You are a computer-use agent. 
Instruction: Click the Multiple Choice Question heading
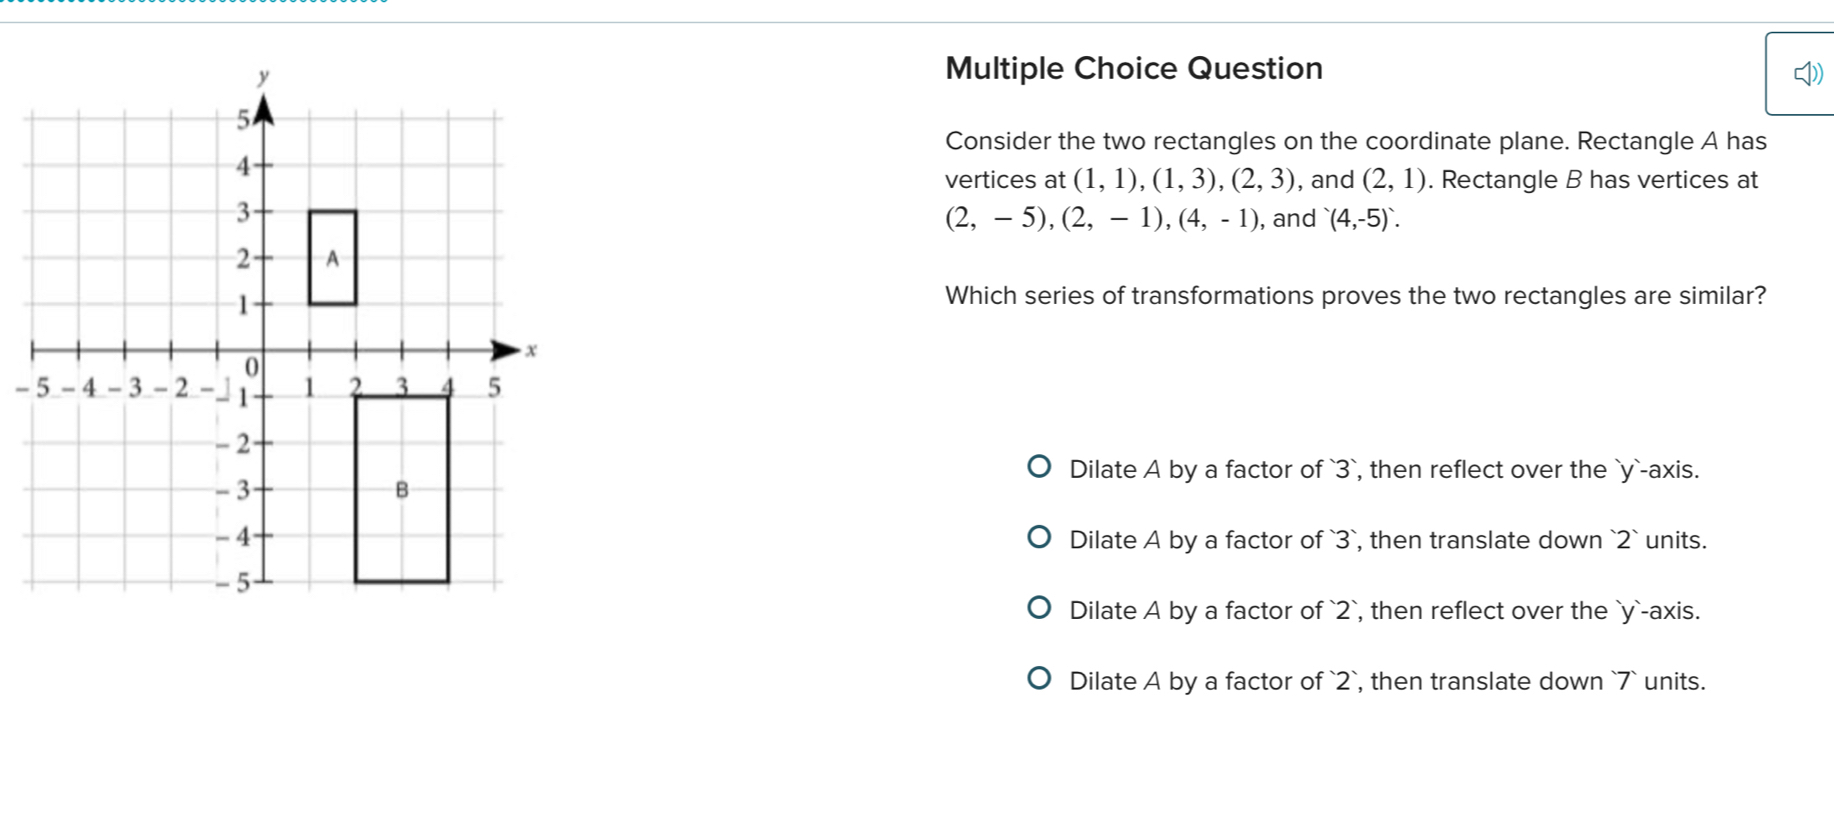click(x=1134, y=68)
